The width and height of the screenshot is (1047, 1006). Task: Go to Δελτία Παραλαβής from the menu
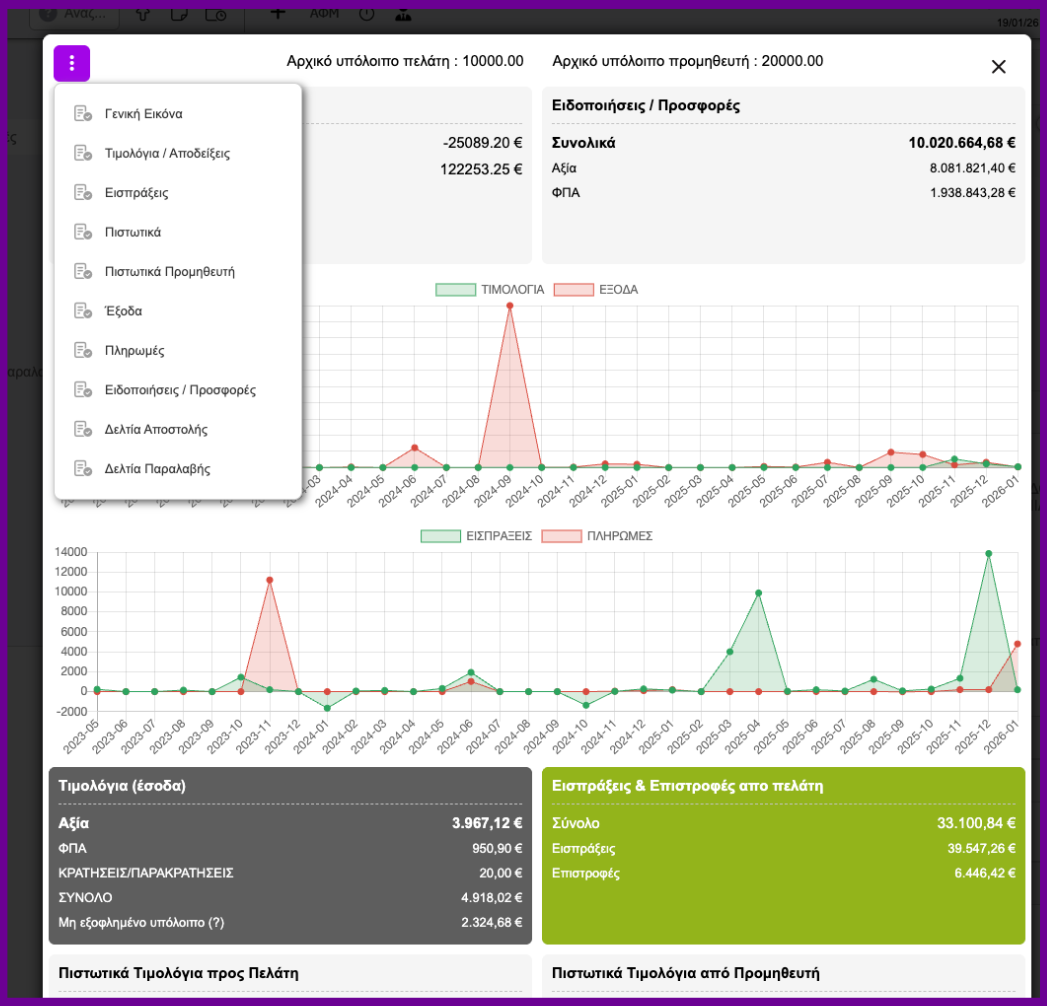pos(157,468)
